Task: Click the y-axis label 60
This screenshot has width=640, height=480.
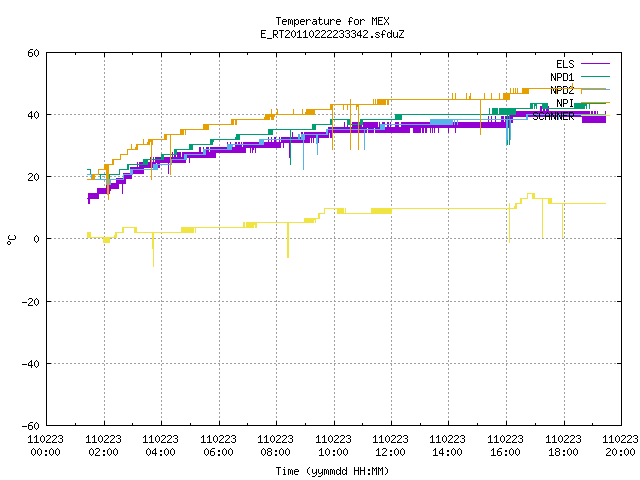Action: point(33,53)
